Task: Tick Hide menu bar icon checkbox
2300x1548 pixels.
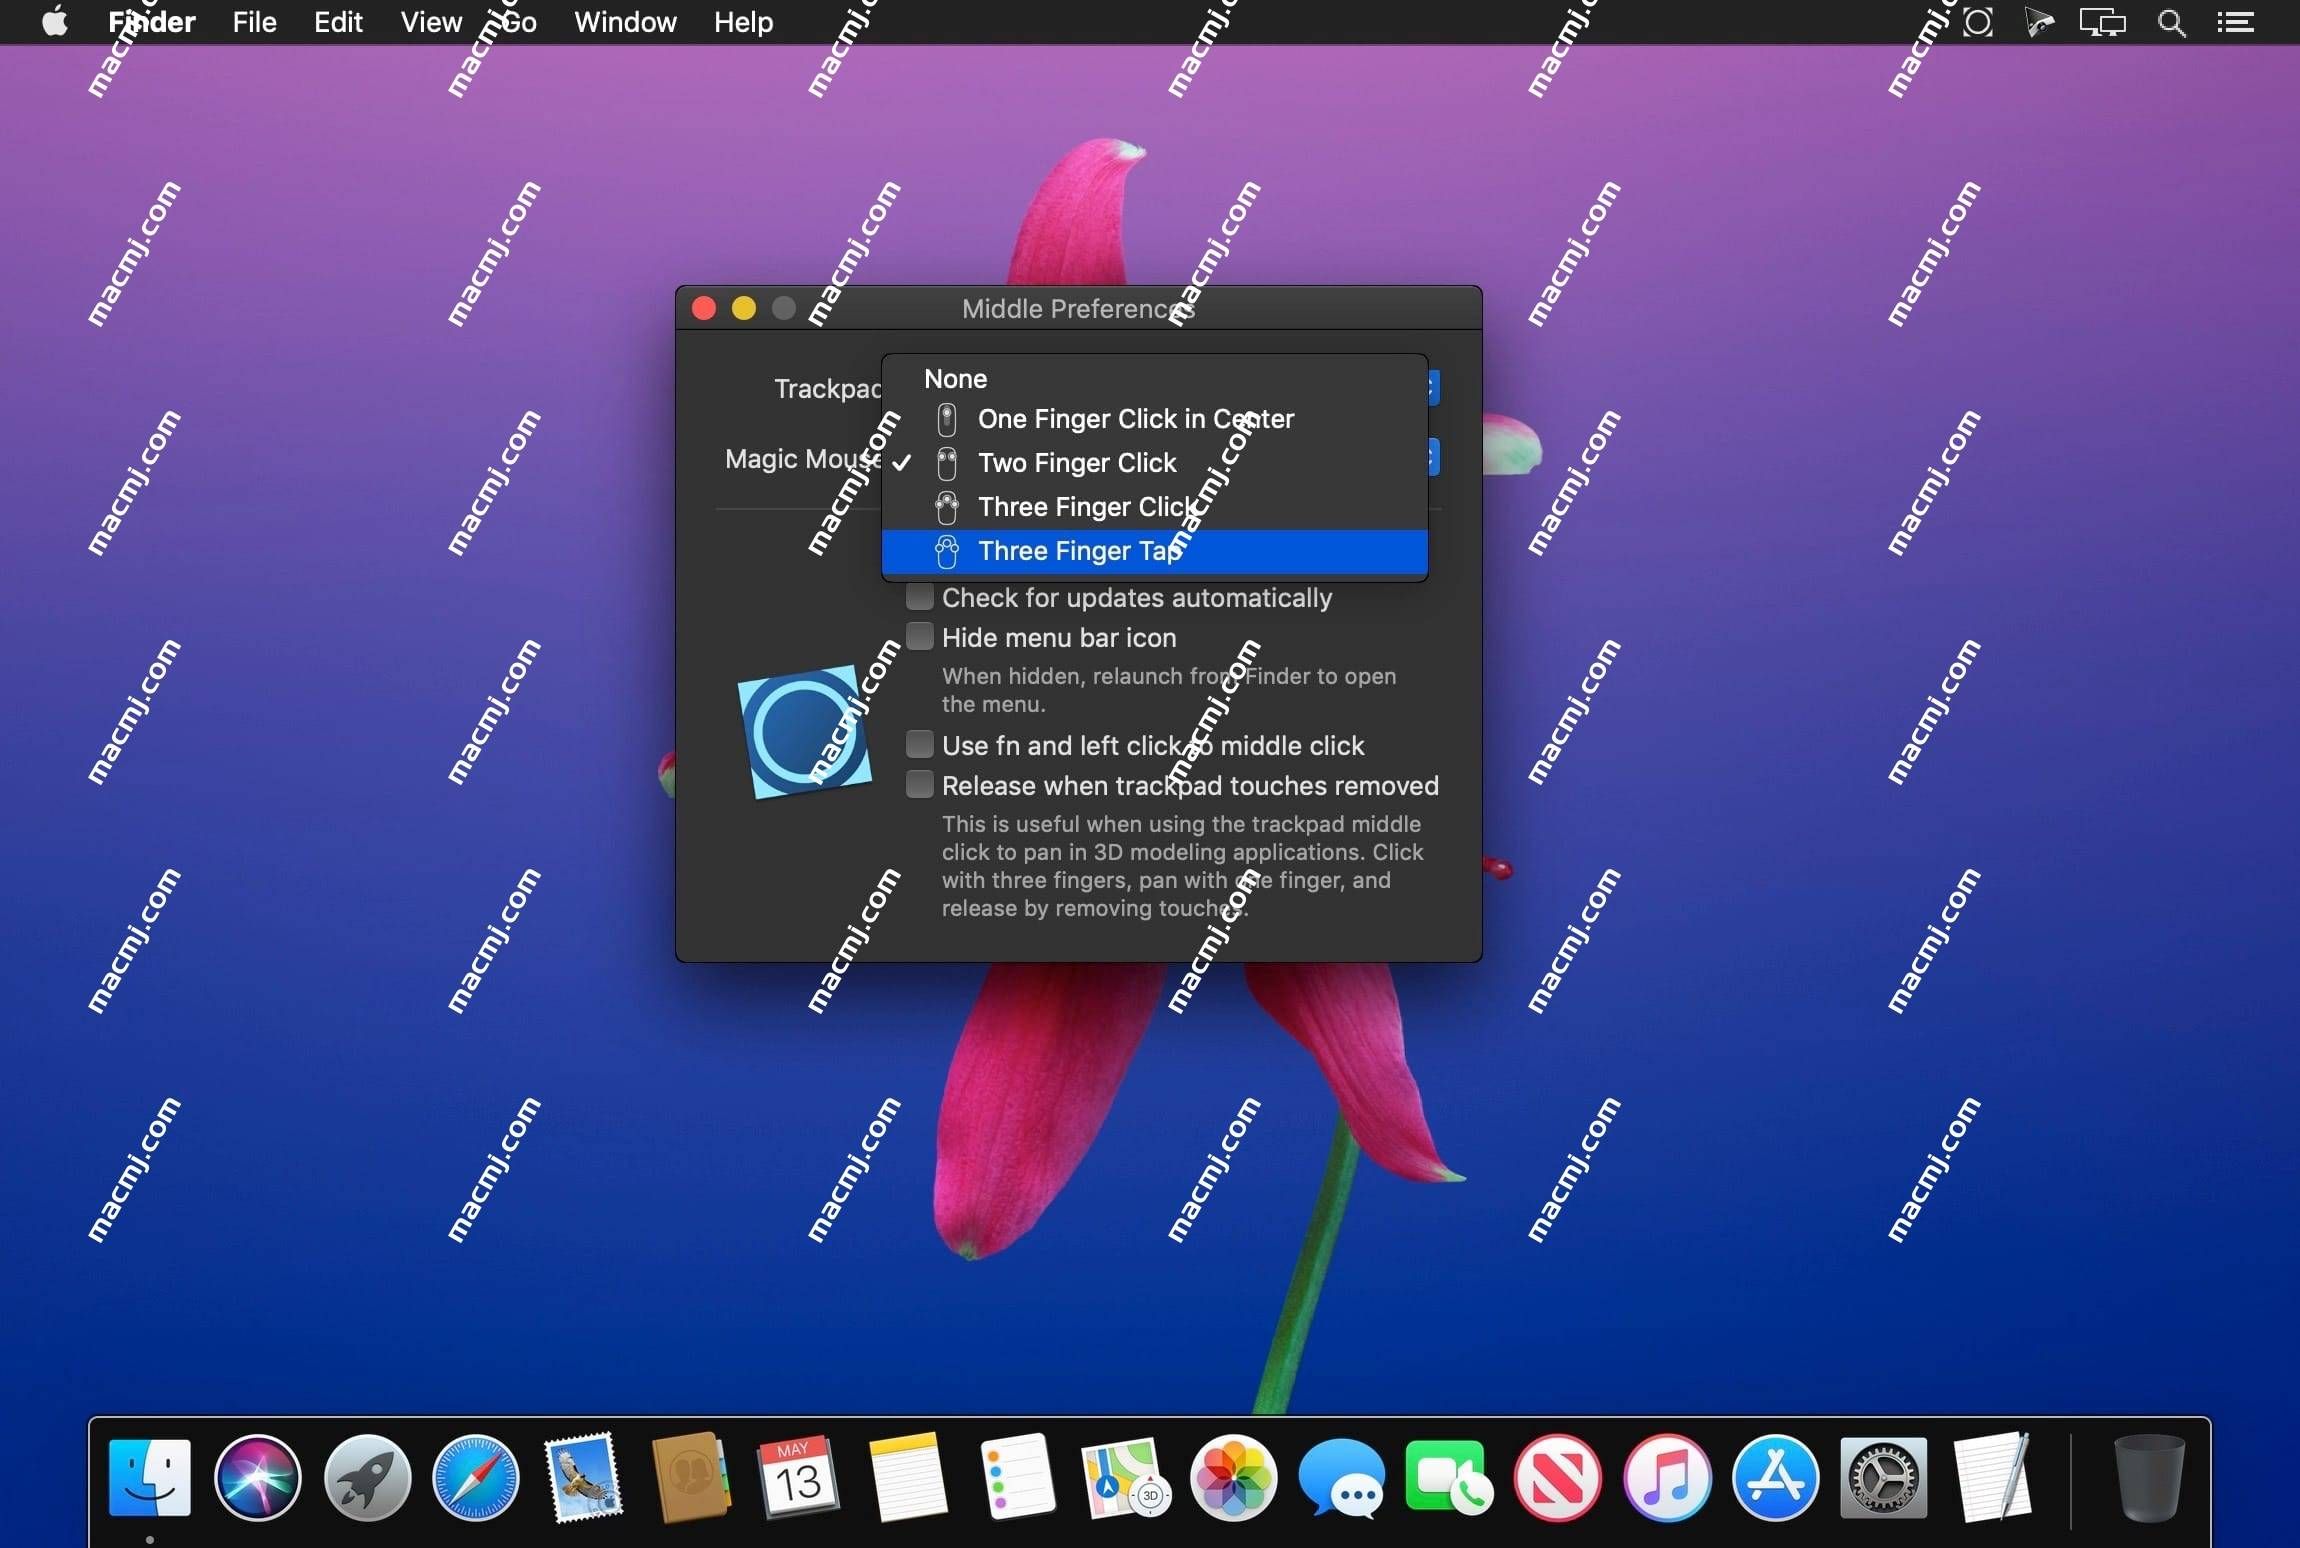Action: (x=919, y=637)
